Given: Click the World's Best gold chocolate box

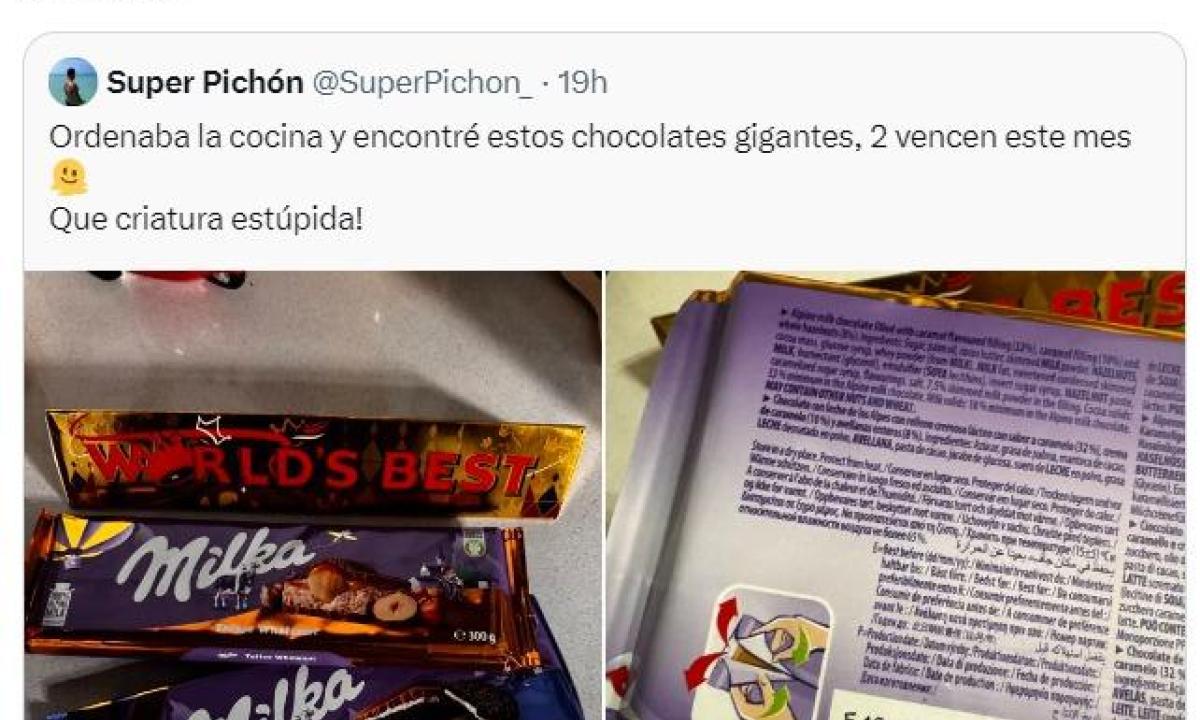Looking at the screenshot, I should (315, 466).
